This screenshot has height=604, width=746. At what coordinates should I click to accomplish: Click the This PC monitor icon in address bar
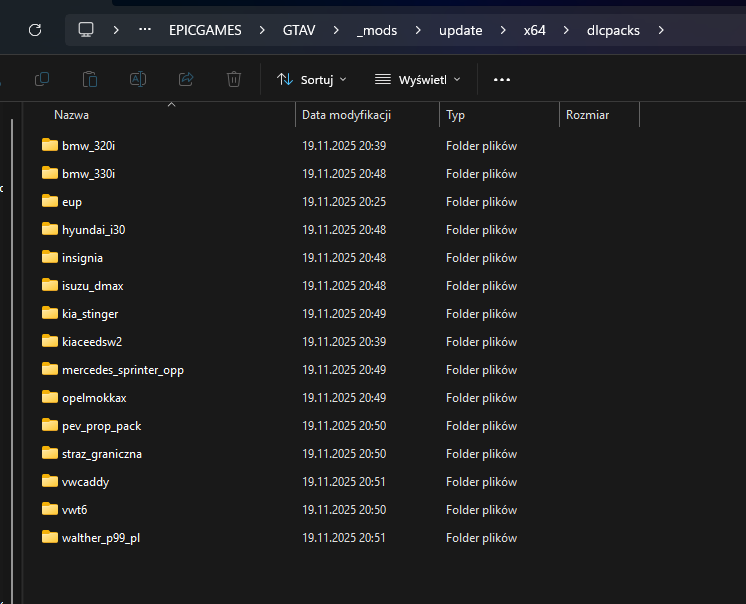pos(87,30)
